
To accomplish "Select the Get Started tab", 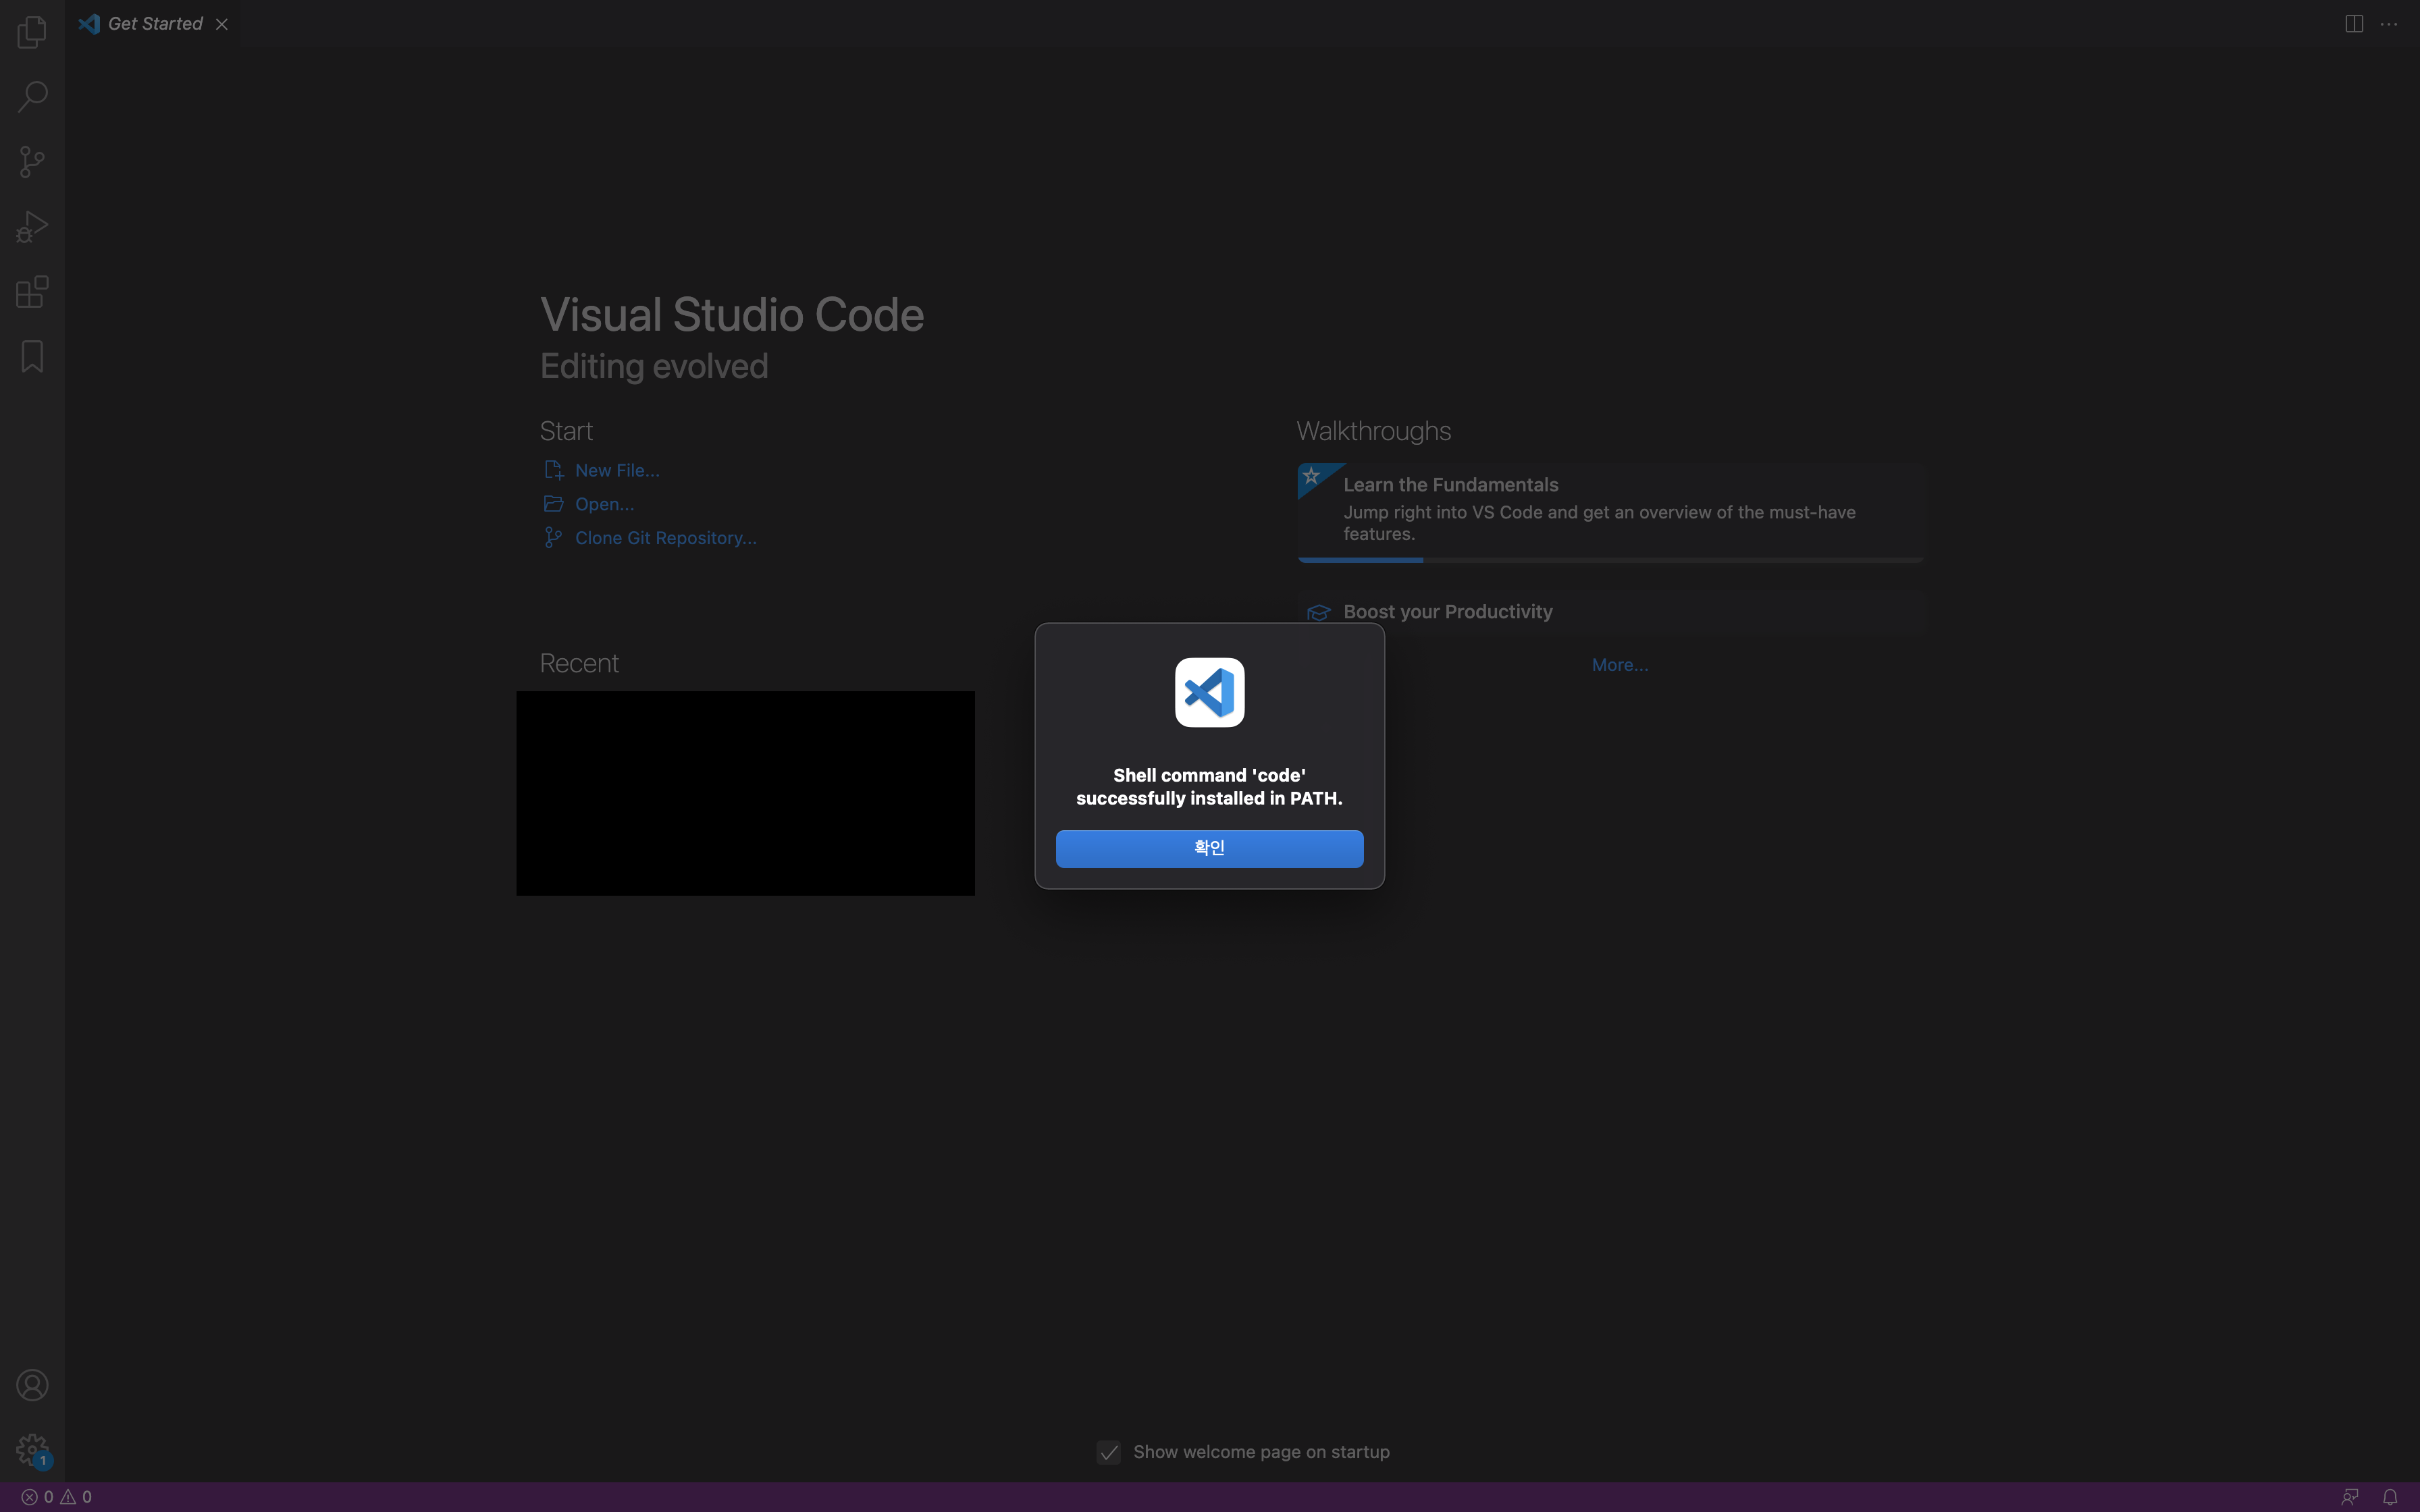I will tap(155, 24).
